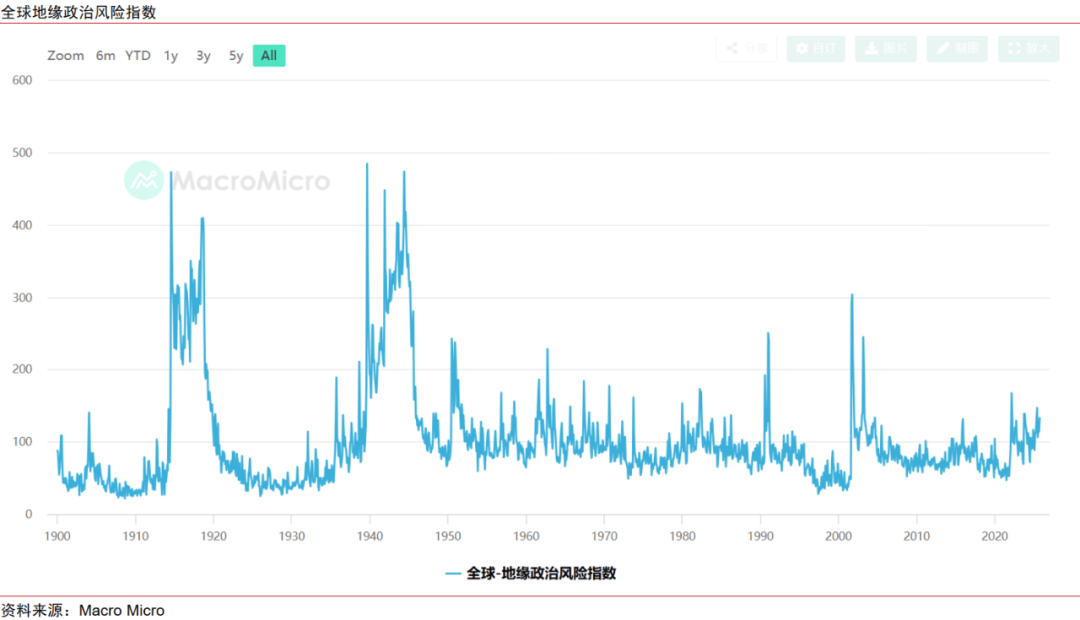1080x620 pixels.
Task: Click the download icon for 图片
Action: pos(871,49)
